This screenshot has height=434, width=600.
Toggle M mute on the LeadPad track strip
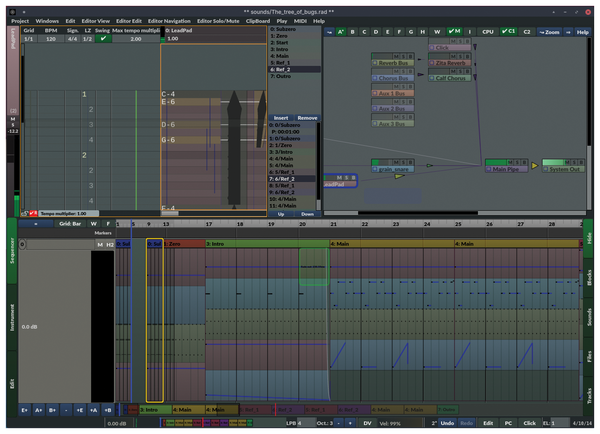coord(13,119)
